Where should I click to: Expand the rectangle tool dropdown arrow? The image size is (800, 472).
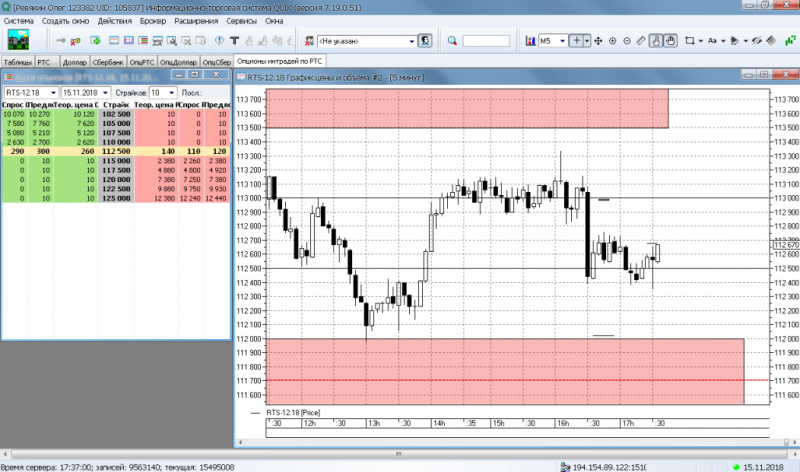701,41
